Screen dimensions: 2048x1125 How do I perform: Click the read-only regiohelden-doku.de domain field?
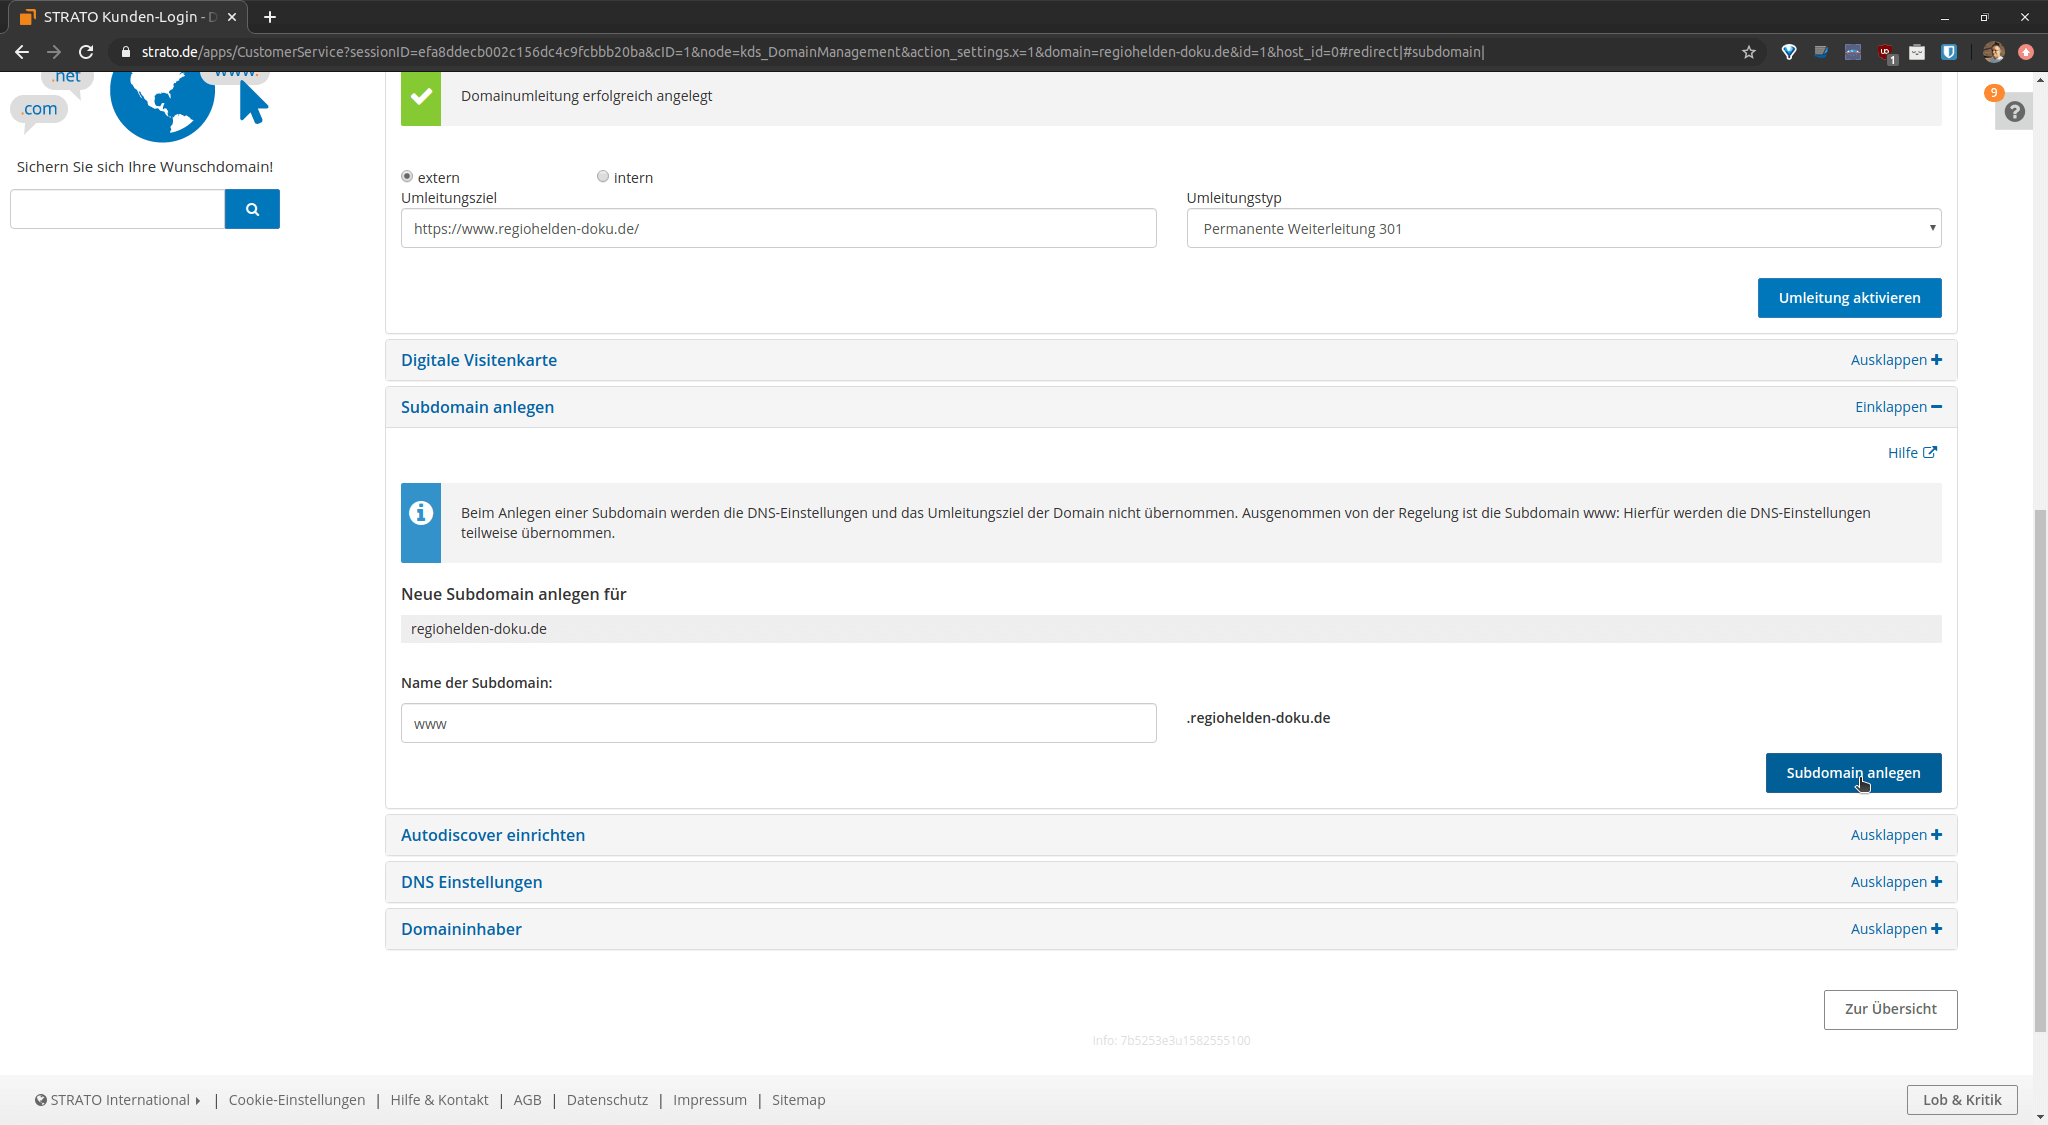(1171, 629)
